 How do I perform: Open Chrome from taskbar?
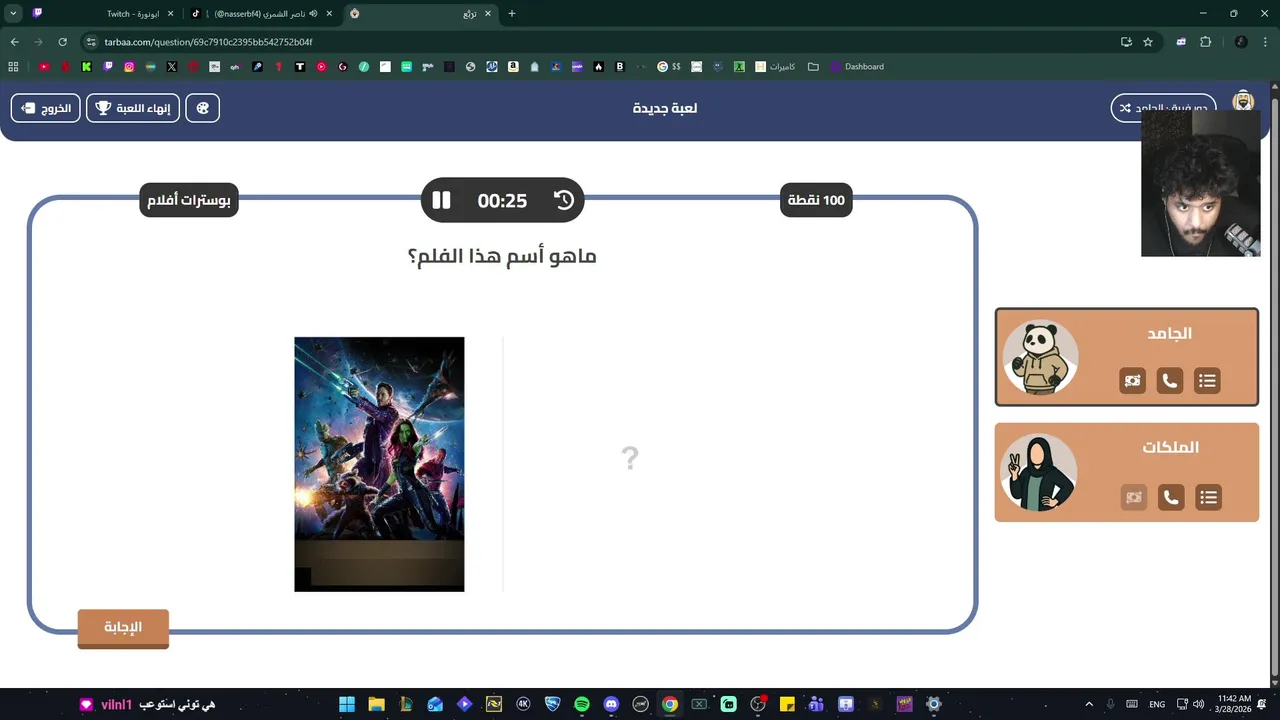(670, 704)
